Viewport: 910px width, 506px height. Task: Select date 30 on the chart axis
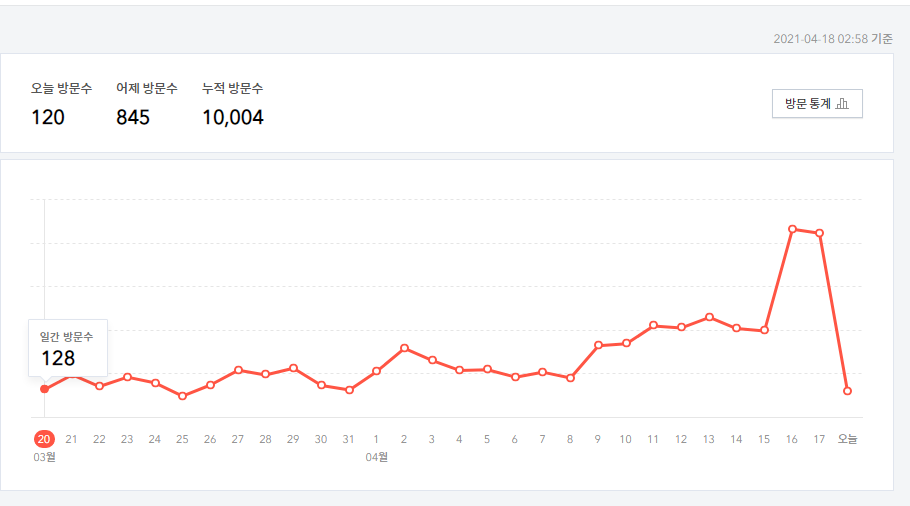[321, 439]
